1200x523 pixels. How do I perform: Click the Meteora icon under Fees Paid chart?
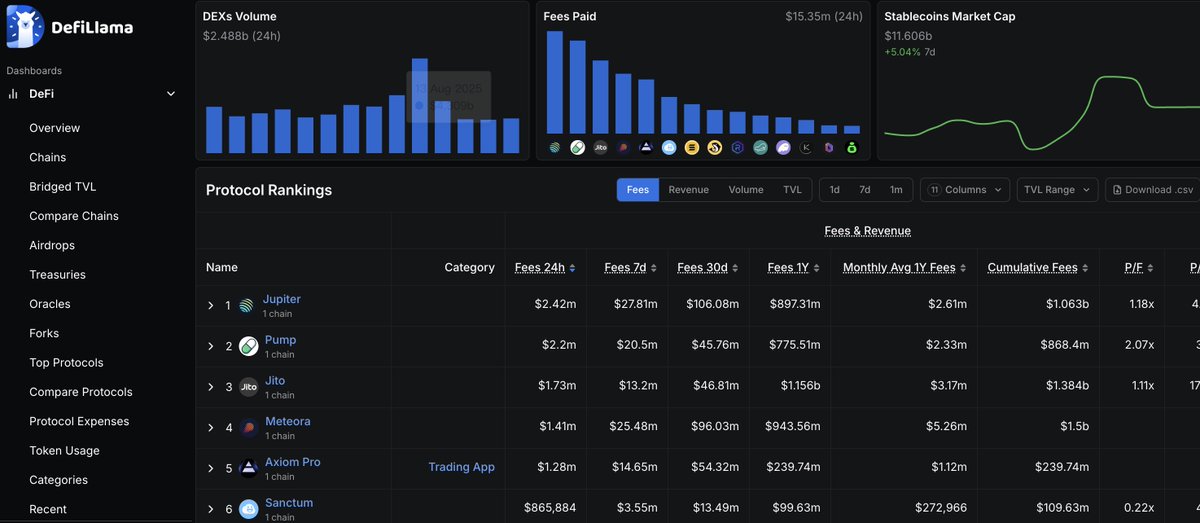[623, 147]
